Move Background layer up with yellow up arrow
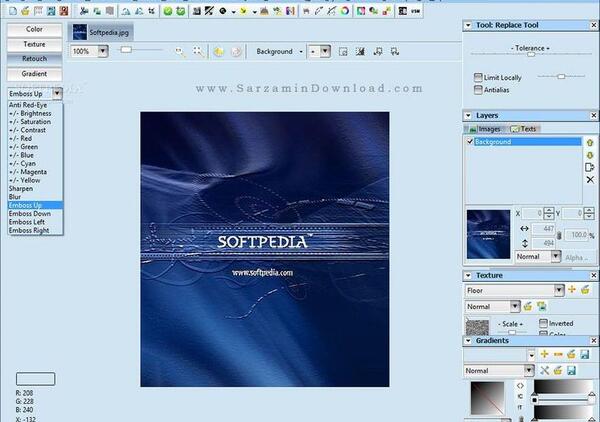The width and height of the screenshot is (600, 422). (x=590, y=143)
